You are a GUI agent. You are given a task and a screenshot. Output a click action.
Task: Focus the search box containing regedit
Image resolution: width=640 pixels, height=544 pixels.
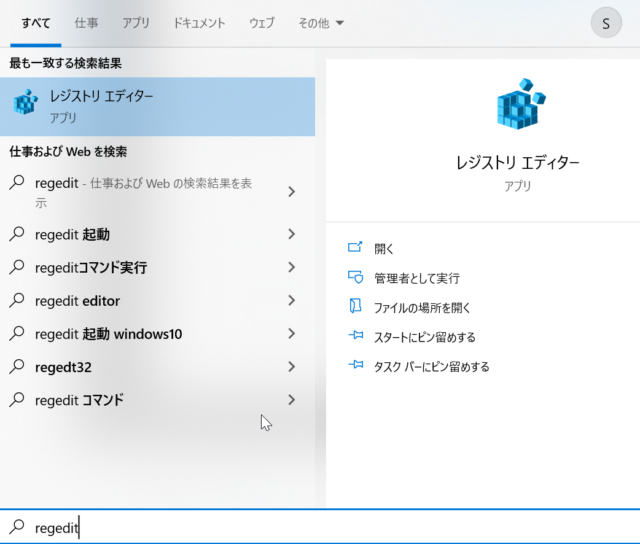(320, 527)
